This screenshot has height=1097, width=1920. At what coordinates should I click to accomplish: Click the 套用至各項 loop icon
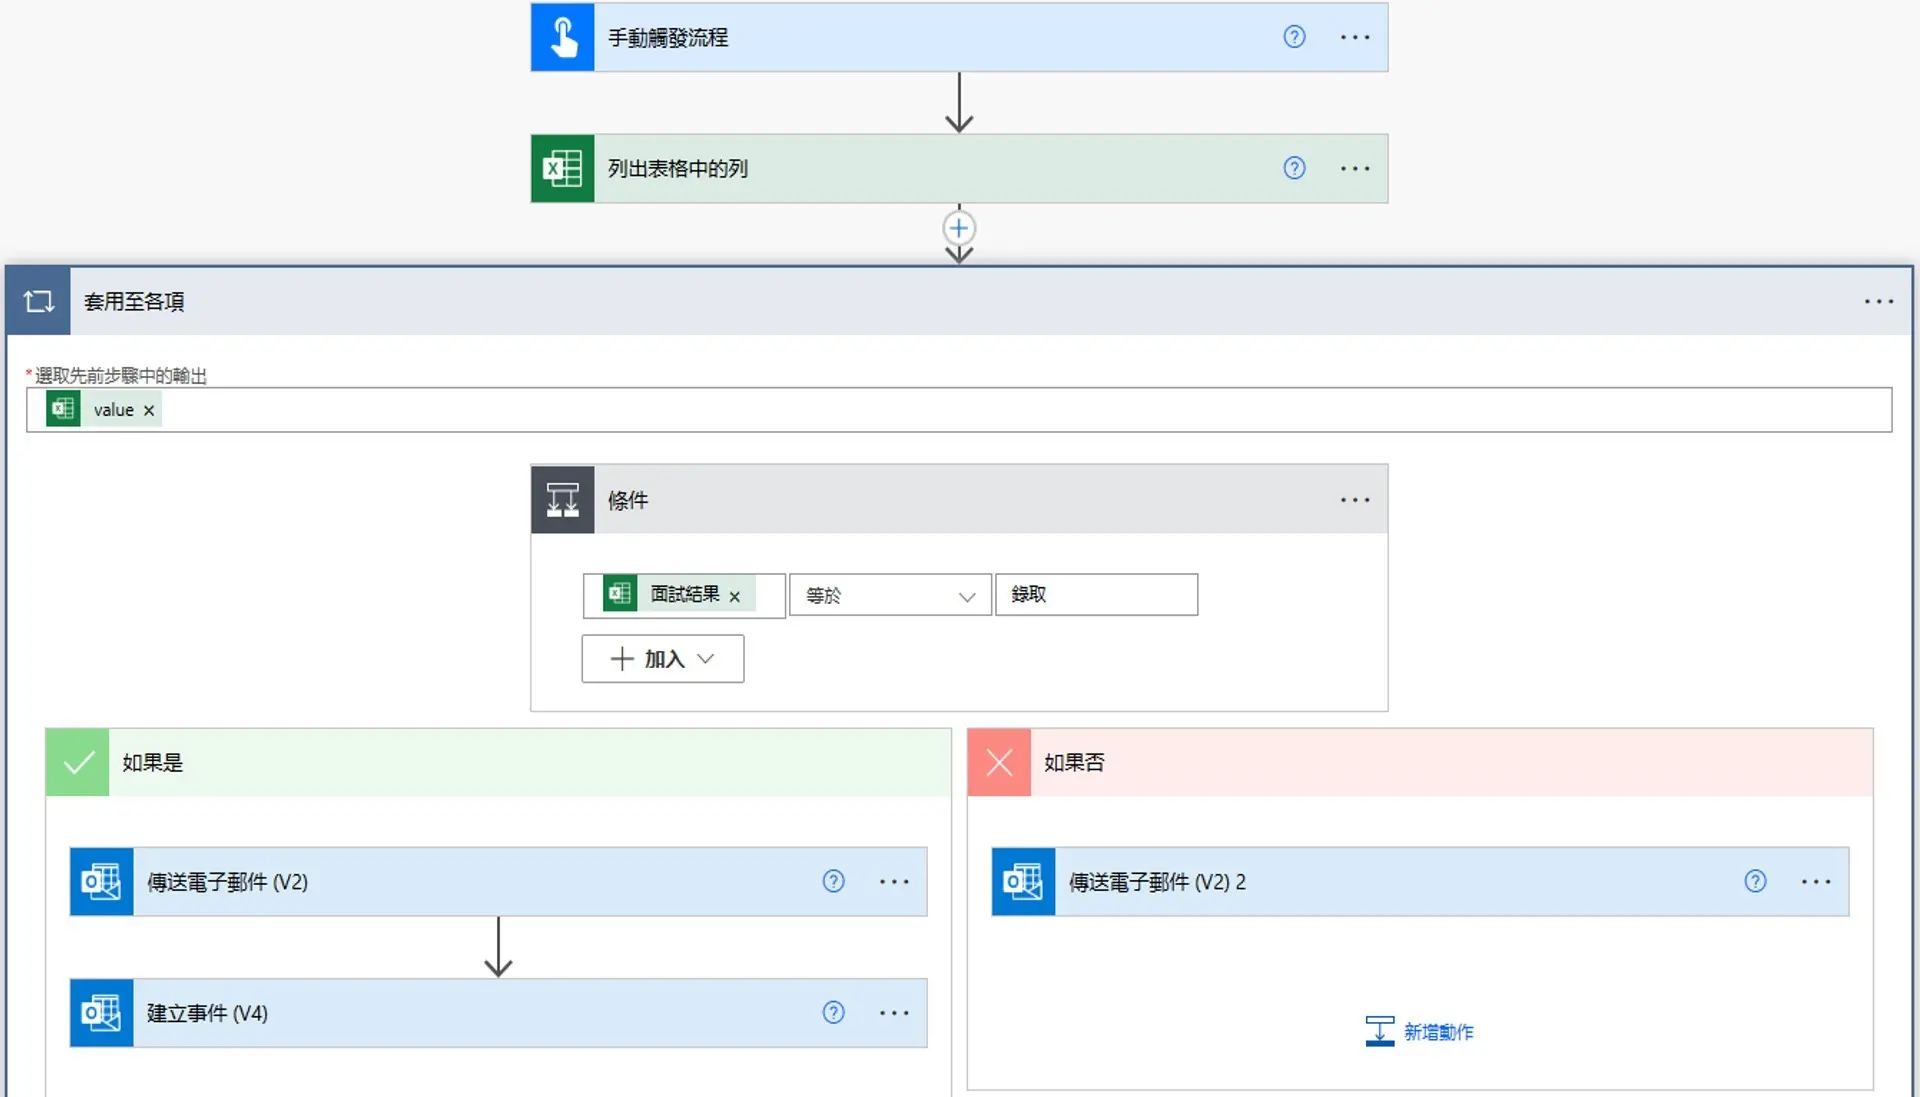pyautogui.click(x=38, y=301)
